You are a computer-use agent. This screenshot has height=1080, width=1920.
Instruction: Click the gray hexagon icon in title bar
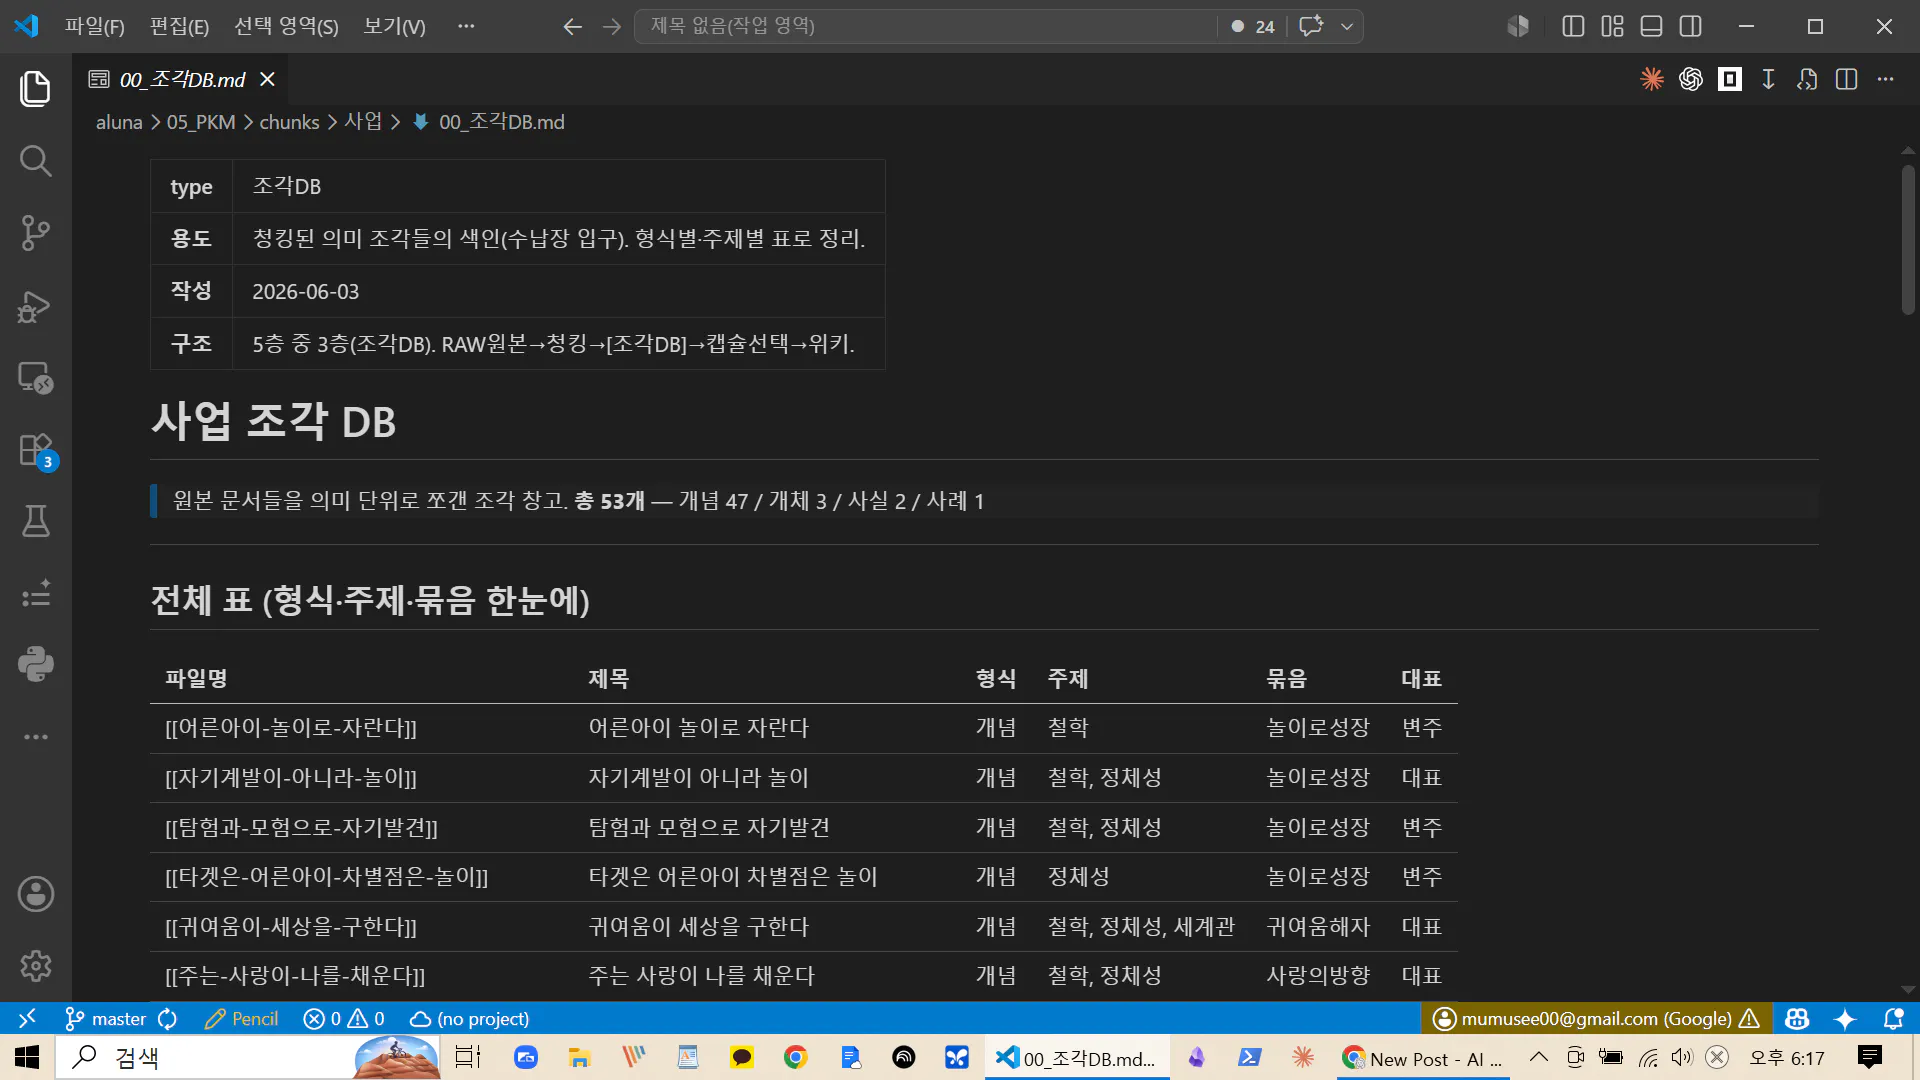1518,26
